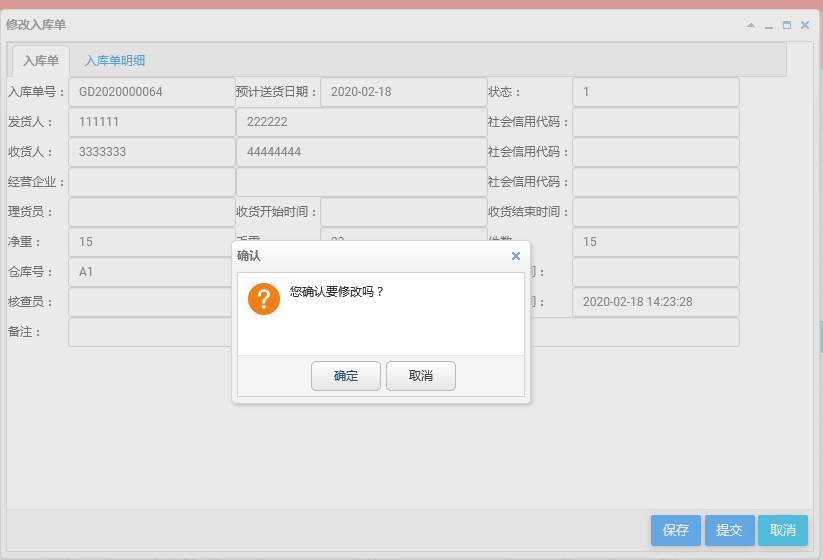
Task: Click the 预计送货日期 field 2020-02-18
Action: pyautogui.click(x=404, y=92)
